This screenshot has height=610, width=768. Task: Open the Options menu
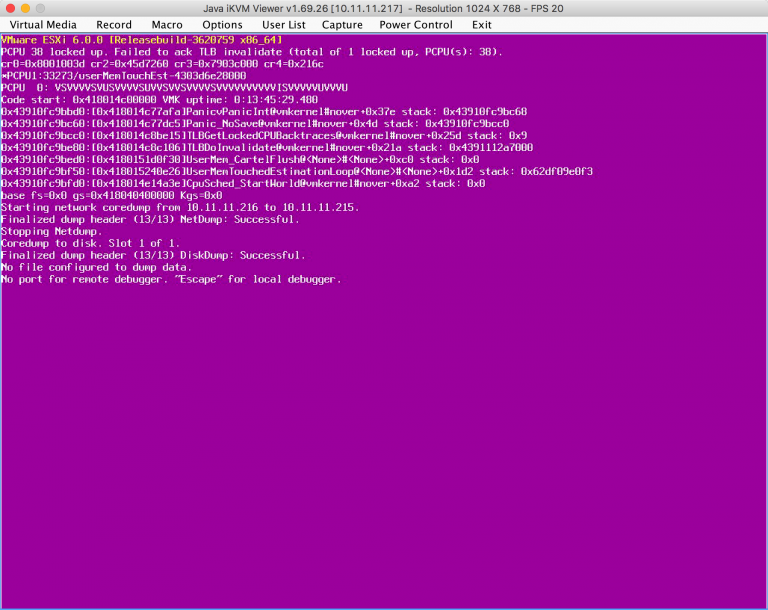222,24
